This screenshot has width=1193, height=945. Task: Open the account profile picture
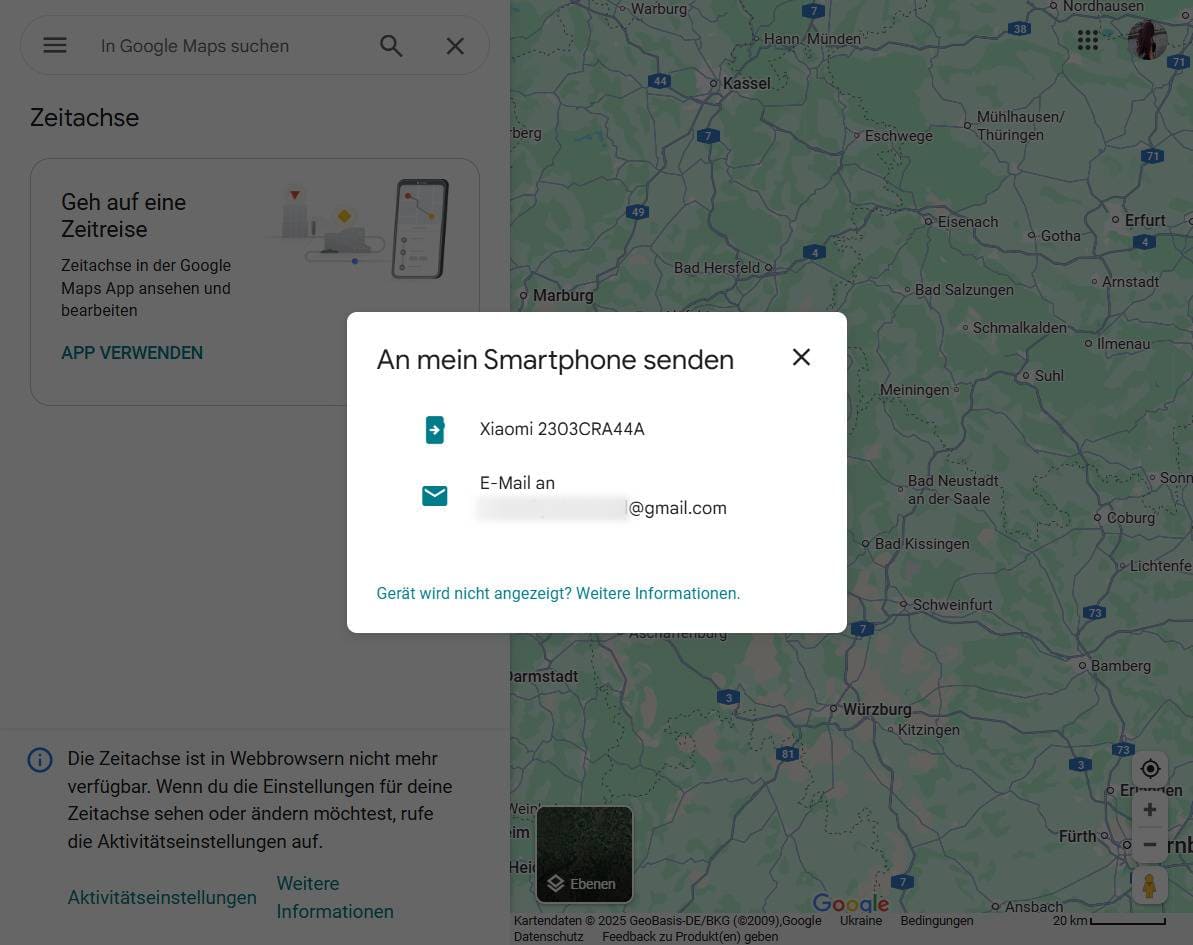1147,40
